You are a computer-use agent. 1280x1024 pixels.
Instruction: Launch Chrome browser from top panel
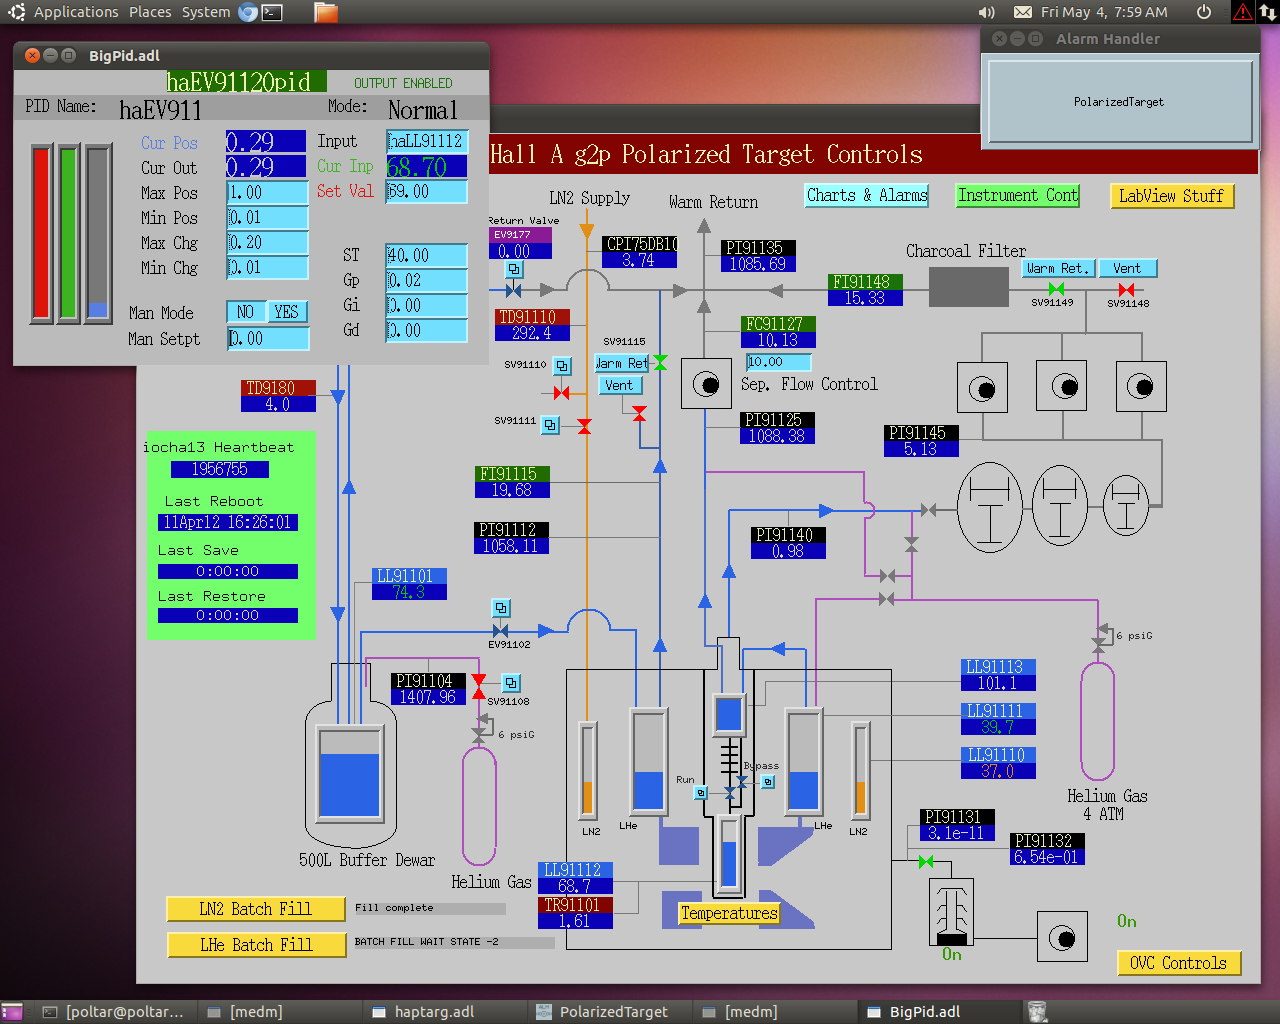pyautogui.click(x=248, y=12)
